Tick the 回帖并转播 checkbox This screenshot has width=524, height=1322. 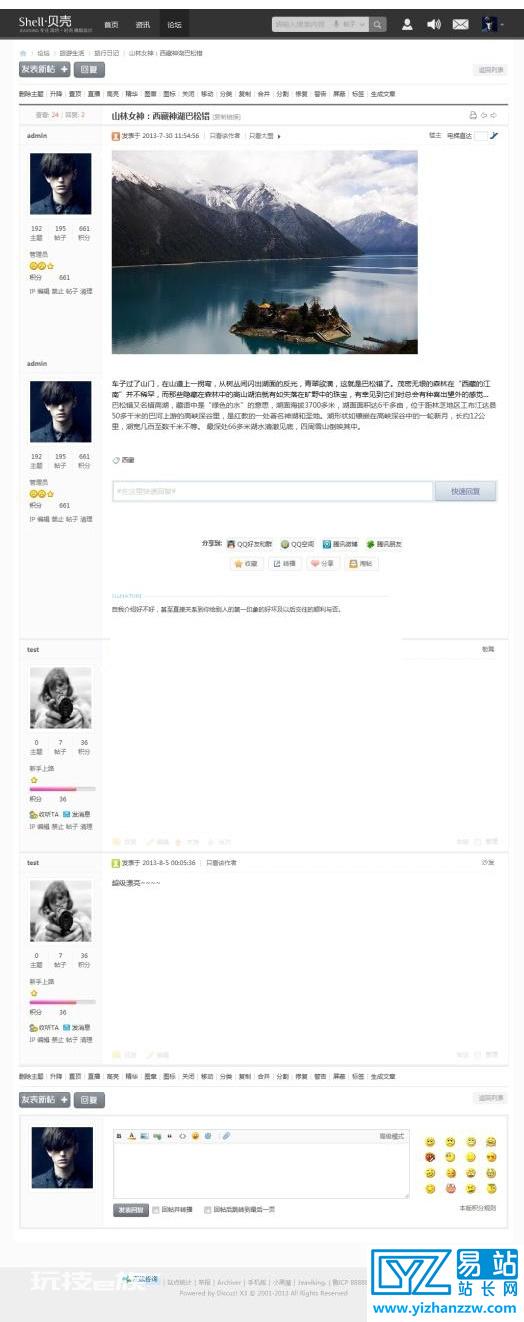tap(157, 1209)
